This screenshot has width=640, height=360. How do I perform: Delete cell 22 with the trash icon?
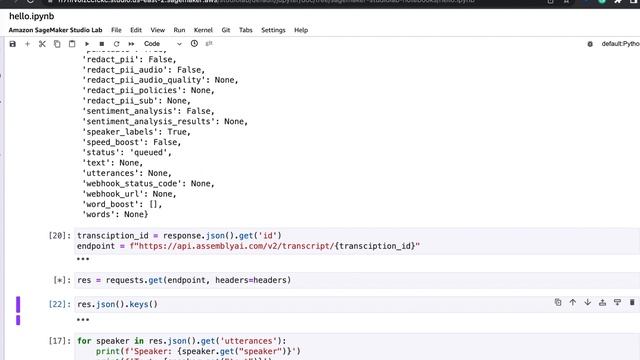click(x=632, y=302)
